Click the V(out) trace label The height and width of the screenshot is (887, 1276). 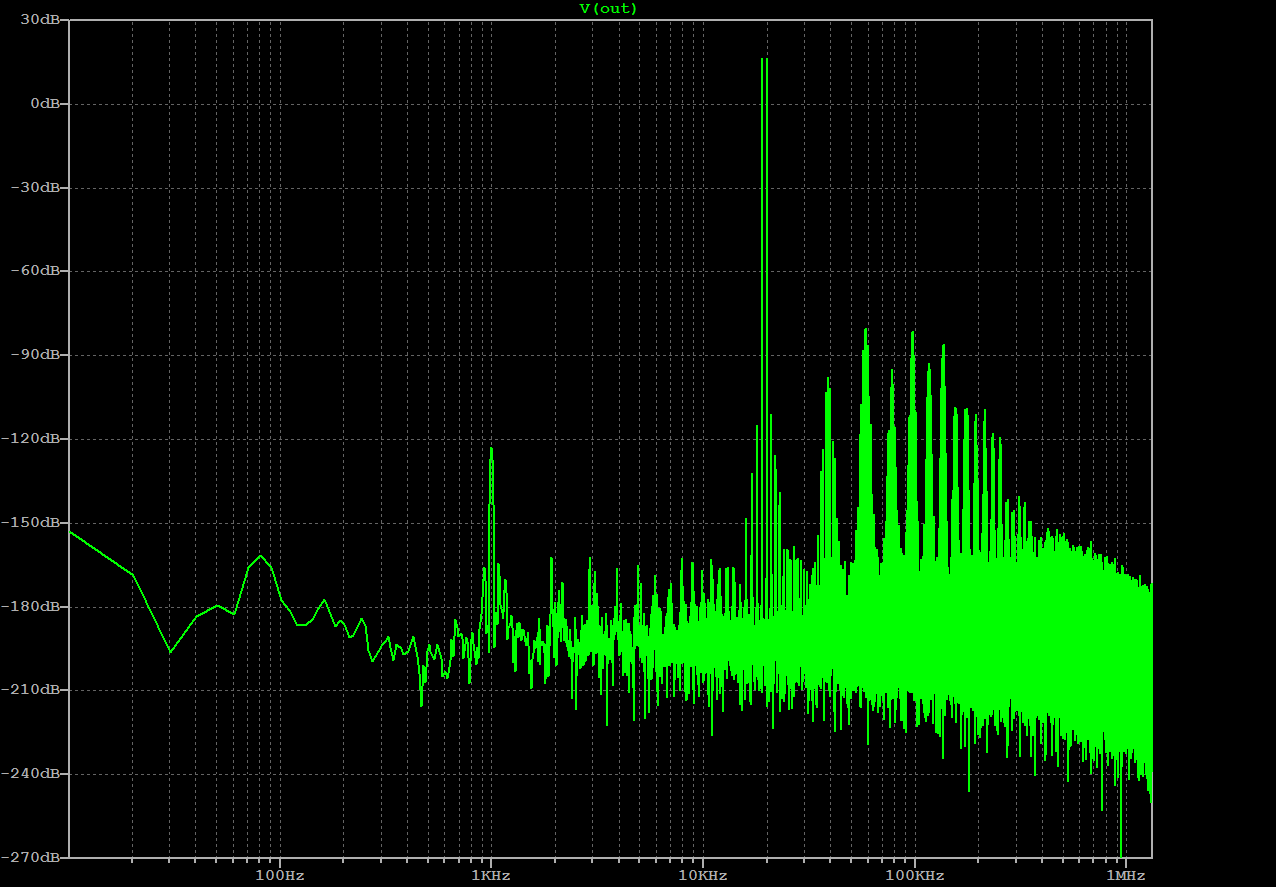608,8
